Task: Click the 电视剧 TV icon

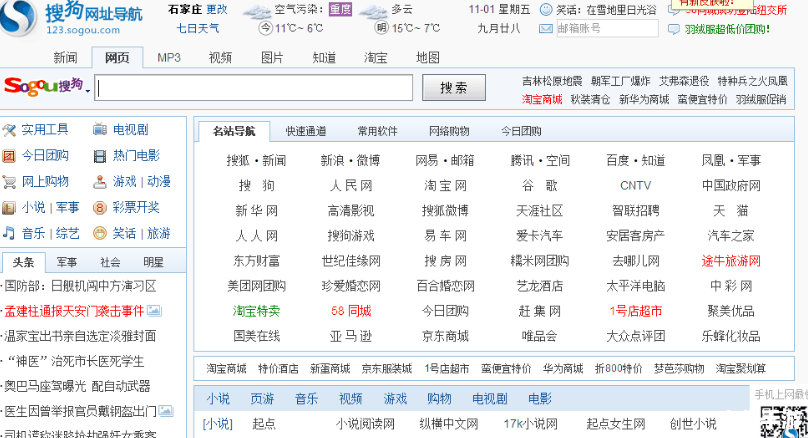Action: [x=99, y=130]
